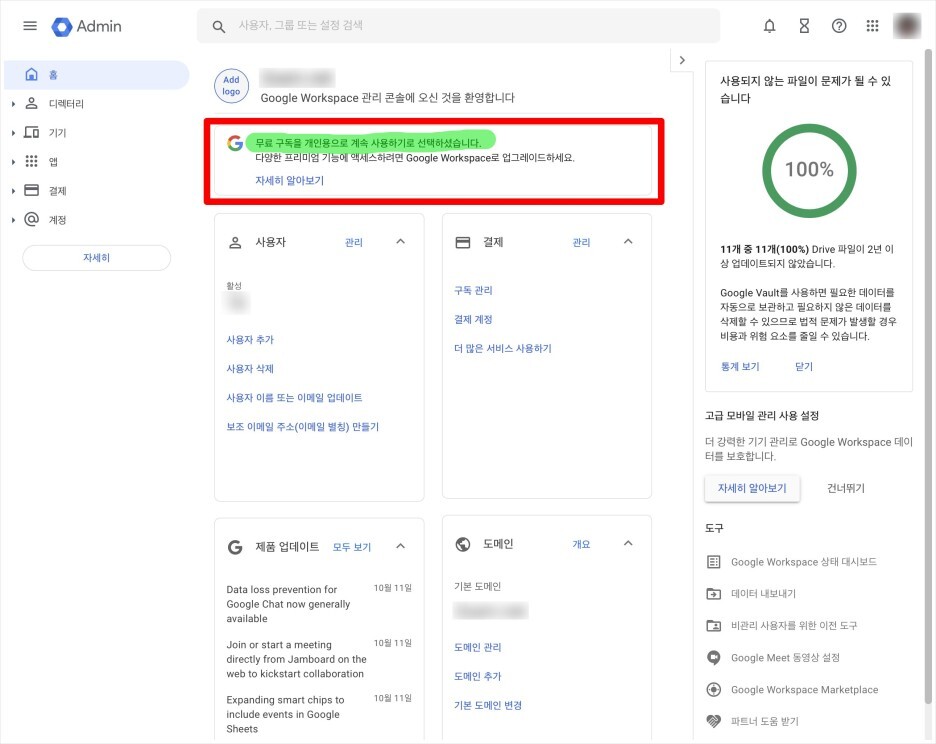Open 보조 이메일 주소(이메일 별칭) 만들기 link
The width and height of the screenshot is (936, 744).
tap(303, 426)
